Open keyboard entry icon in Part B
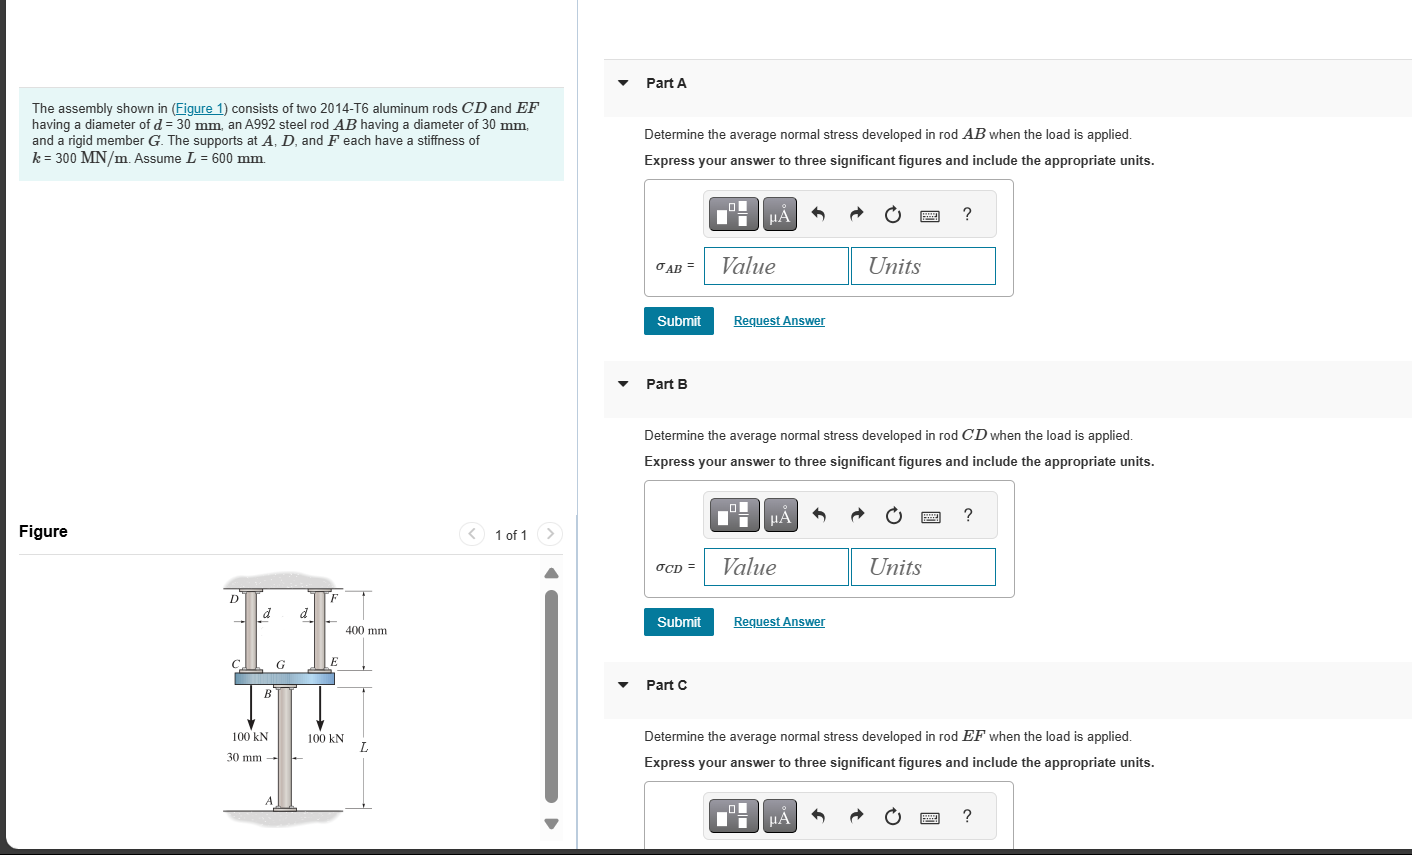Viewport: 1412px width, 855px height. [929, 514]
